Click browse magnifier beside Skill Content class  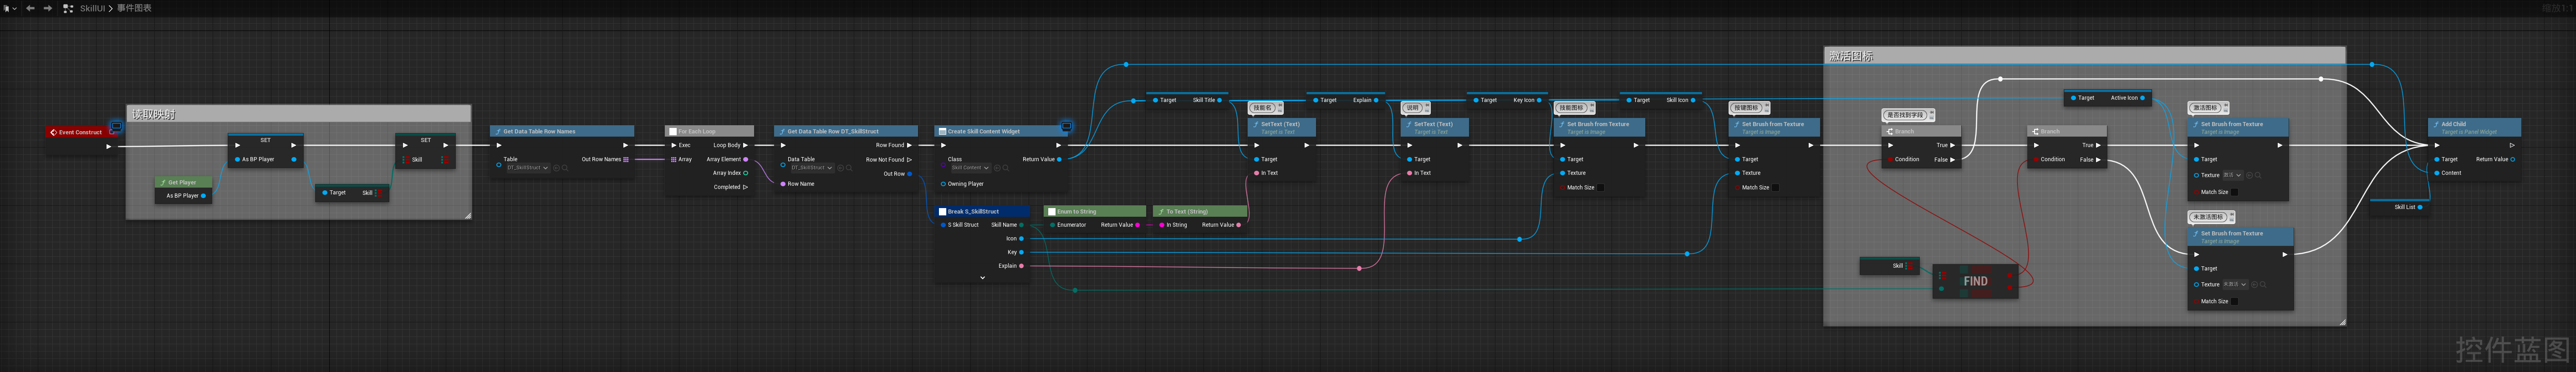[x=1006, y=168]
